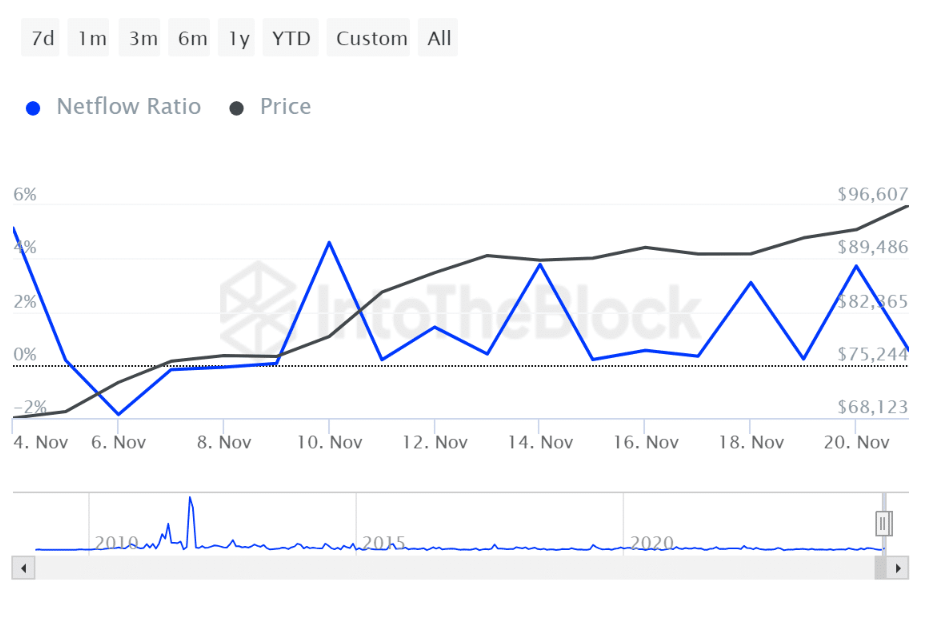
Task: Switch chart to 1m range
Action: [x=93, y=39]
